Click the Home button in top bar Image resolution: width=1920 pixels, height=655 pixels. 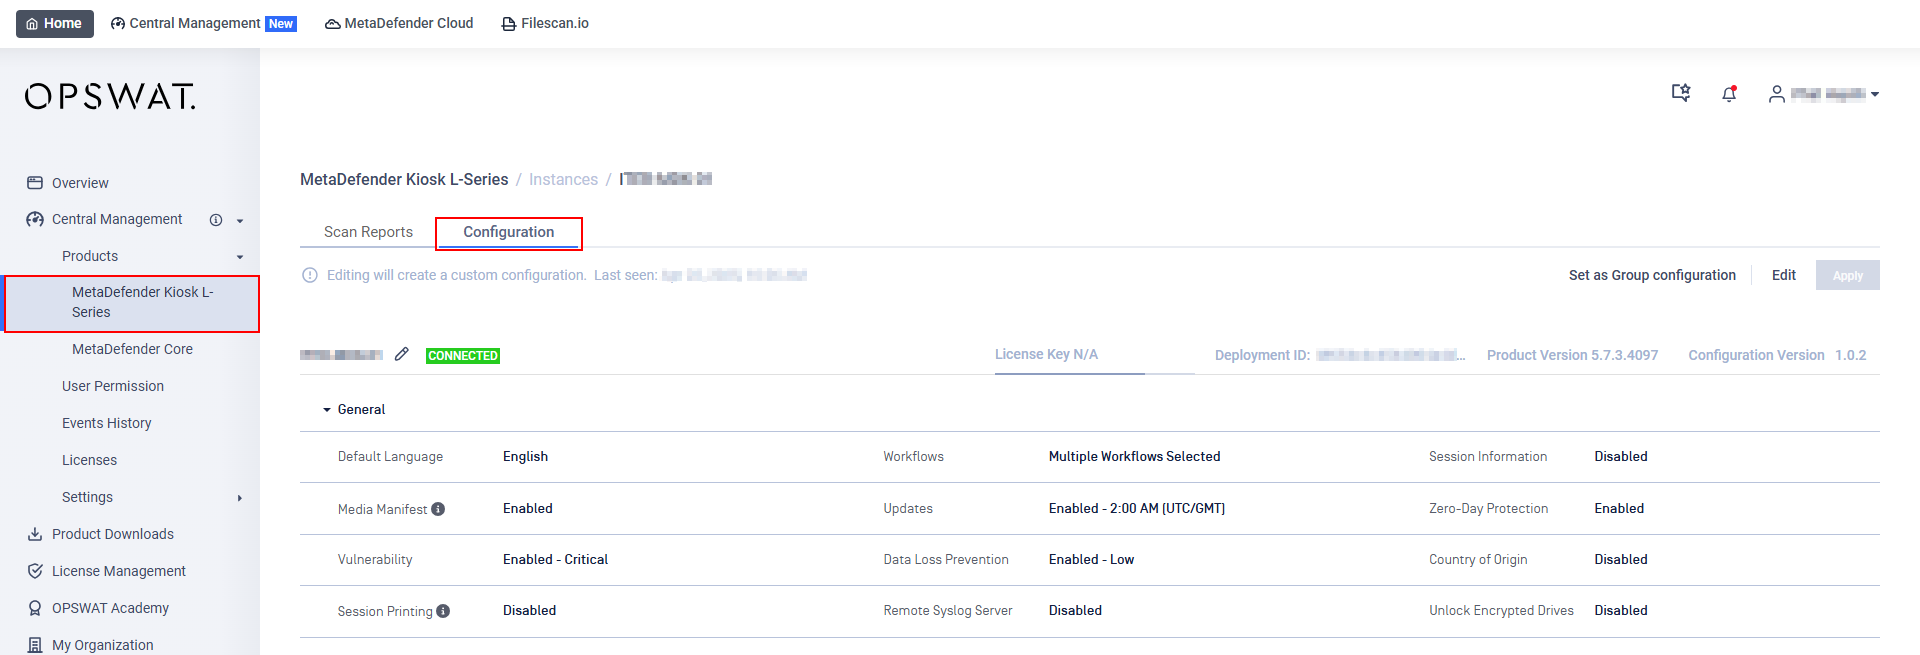pyautogui.click(x=55, y=23)
